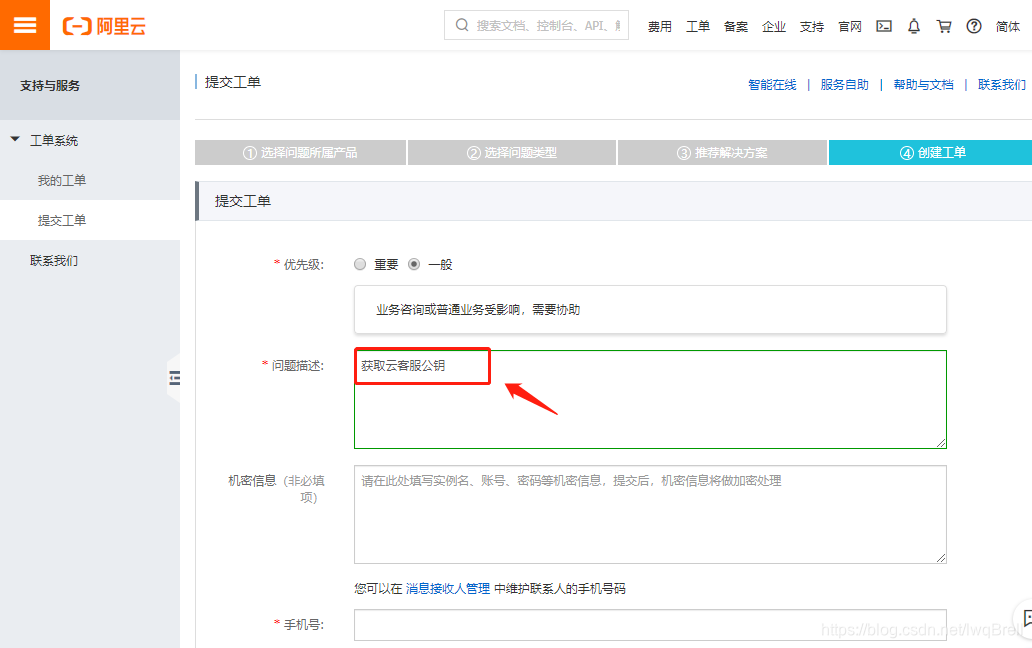Open the Cloud Shell terminal icon
Screen dimensions: 1032x648
point(884,26)
